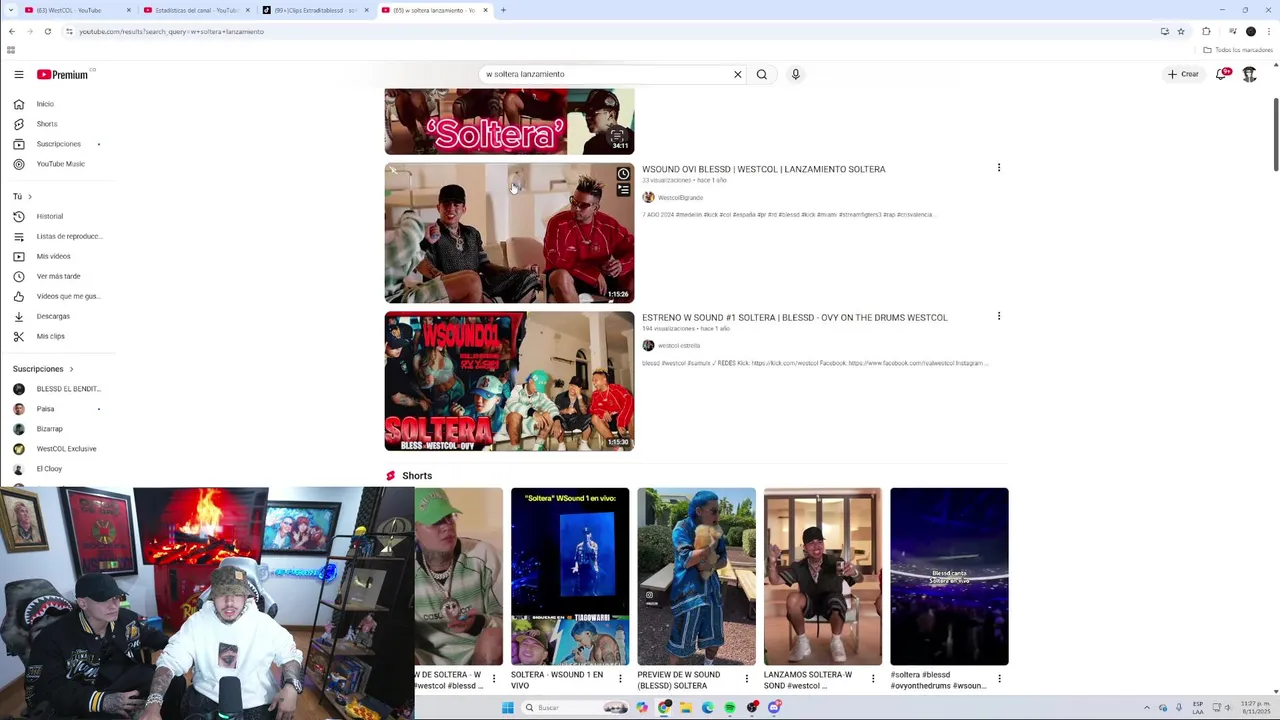
Task: Click the Crear button
Action: [1183, 74]
